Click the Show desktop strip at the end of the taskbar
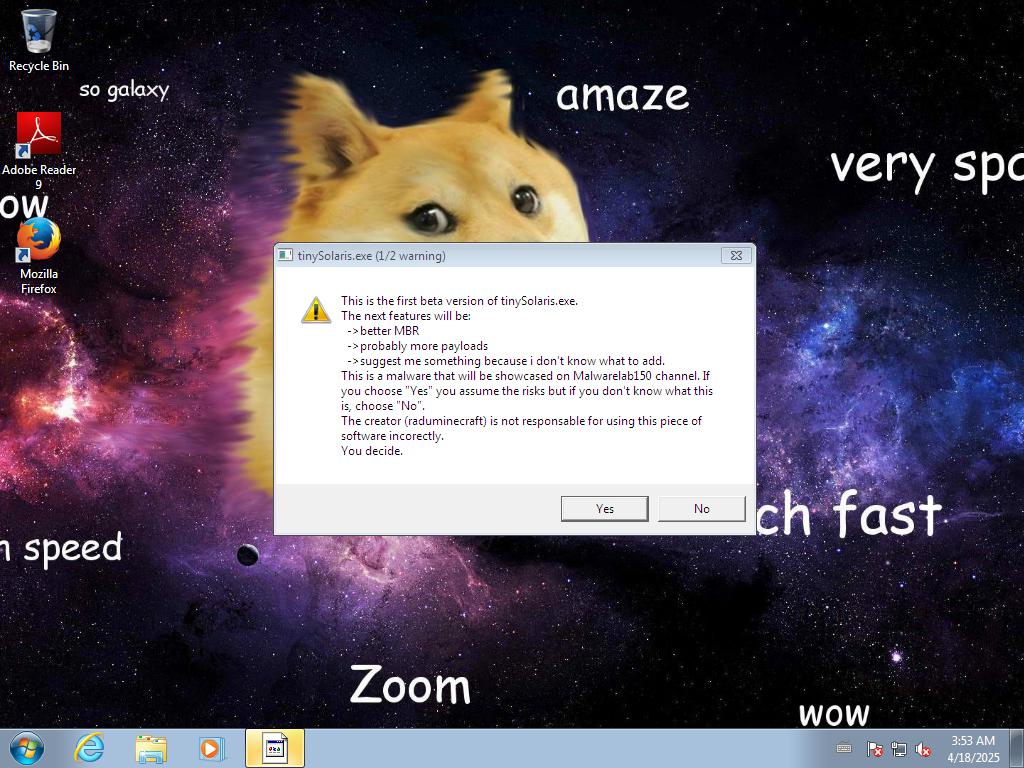The height and width of the screenshot is (768, 1024). pos(1017,748)
